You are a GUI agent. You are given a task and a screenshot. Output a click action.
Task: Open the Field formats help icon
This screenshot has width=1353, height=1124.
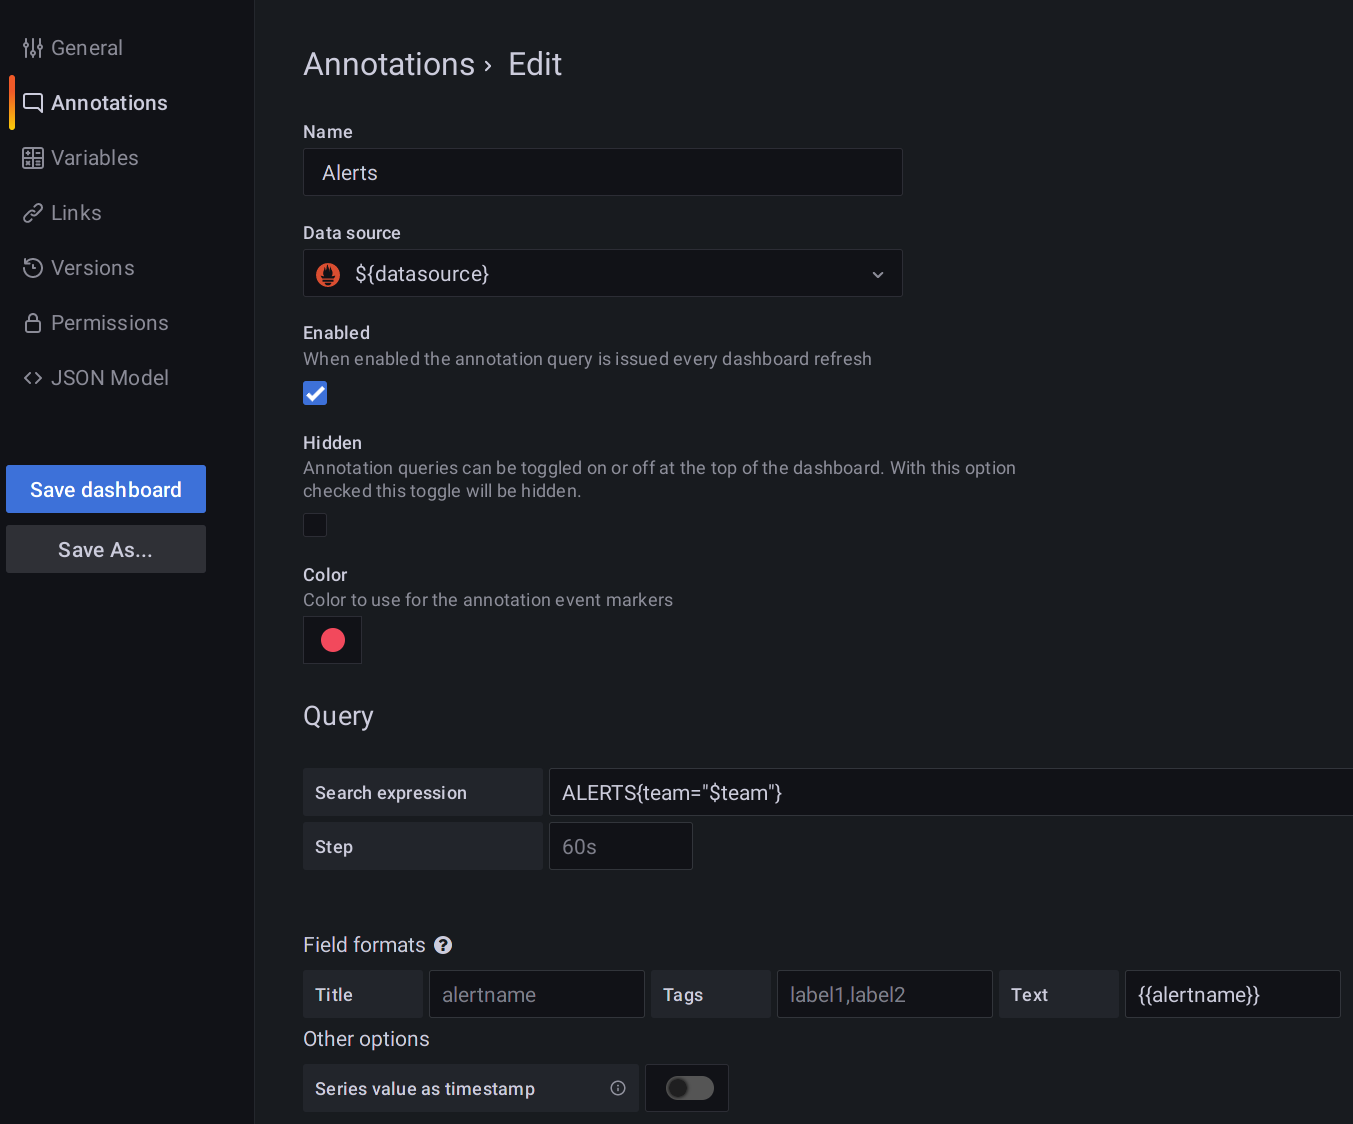[443, 944]
